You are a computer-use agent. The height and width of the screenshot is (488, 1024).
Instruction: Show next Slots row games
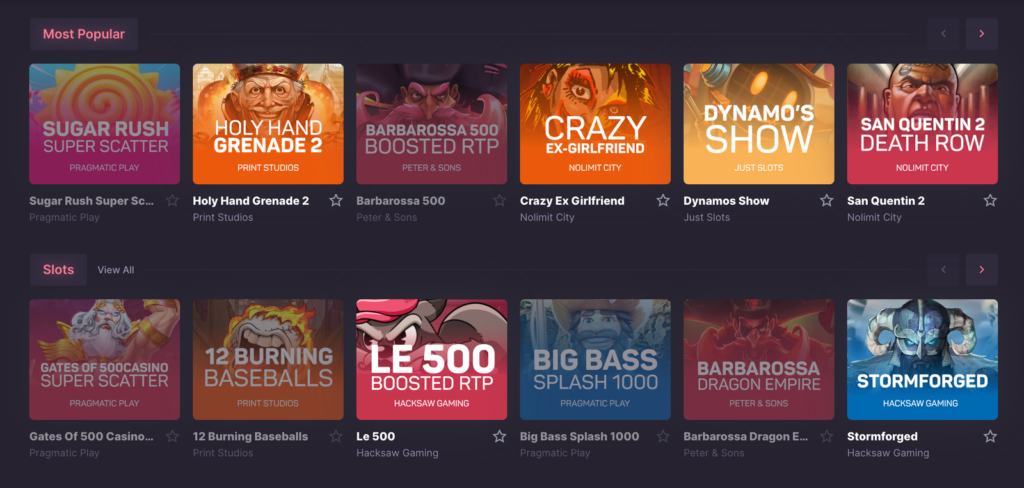(981, 270)
